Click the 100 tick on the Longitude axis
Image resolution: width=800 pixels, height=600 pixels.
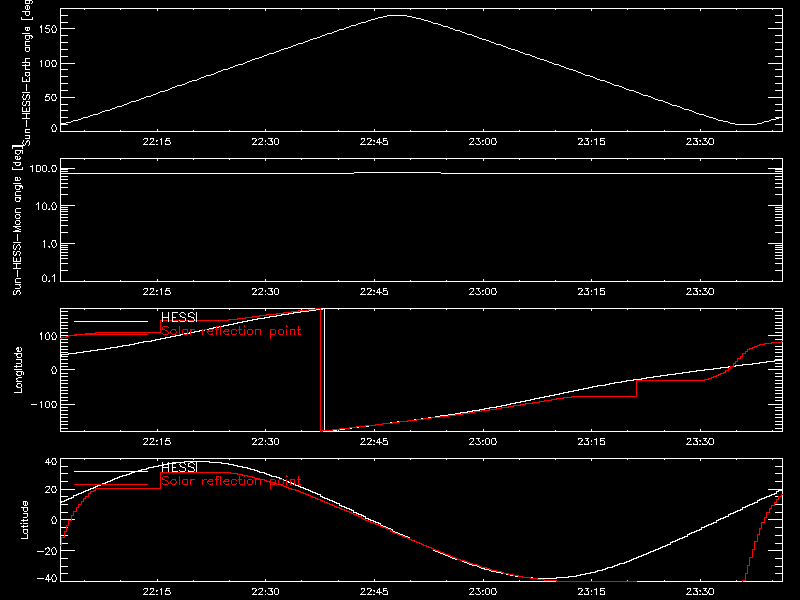point(48,336)
